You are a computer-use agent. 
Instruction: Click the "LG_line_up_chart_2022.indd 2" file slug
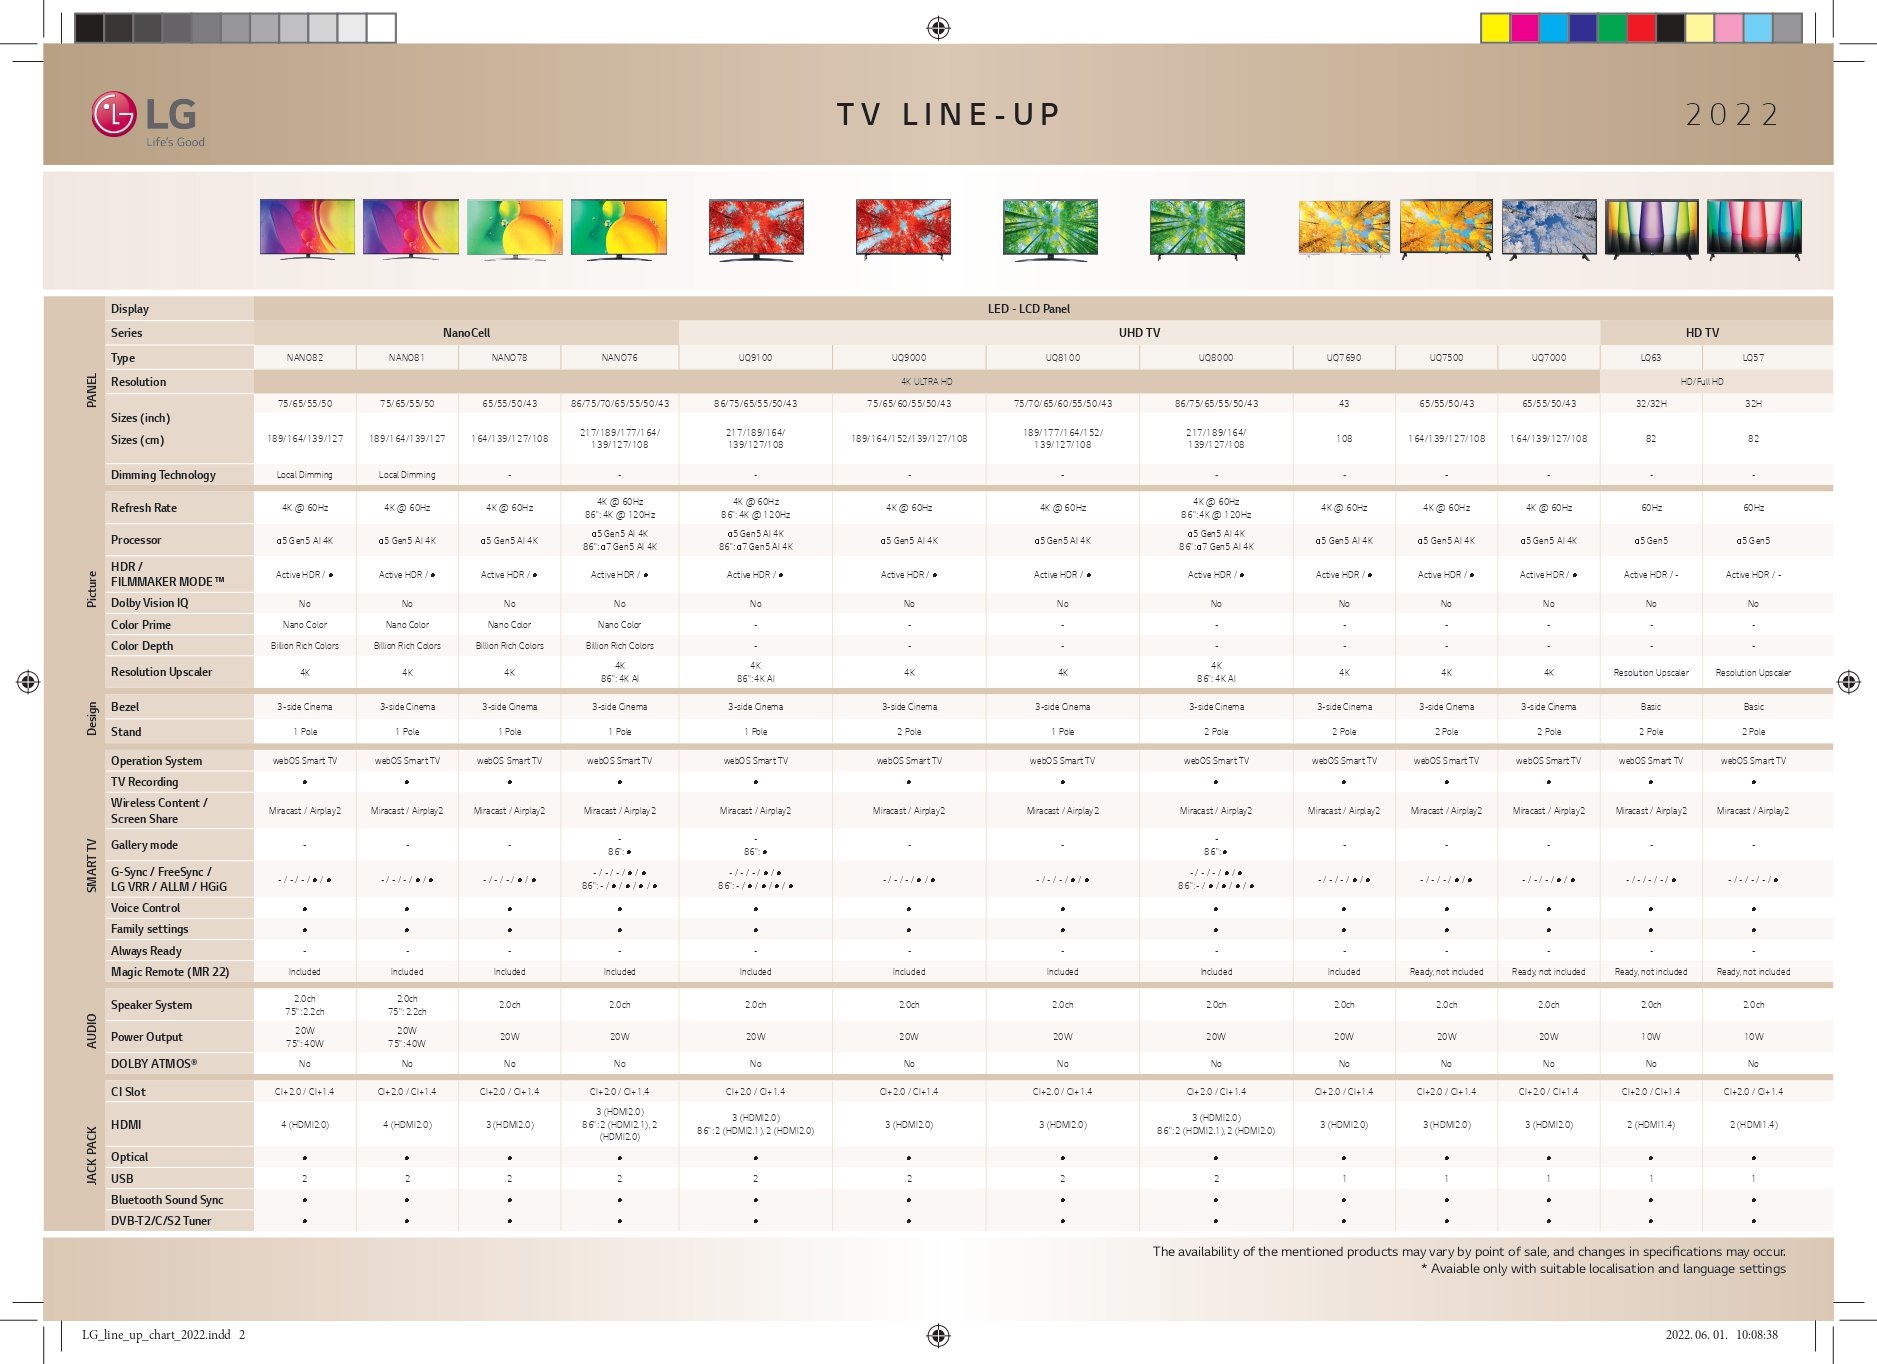tap(163, 1335)
